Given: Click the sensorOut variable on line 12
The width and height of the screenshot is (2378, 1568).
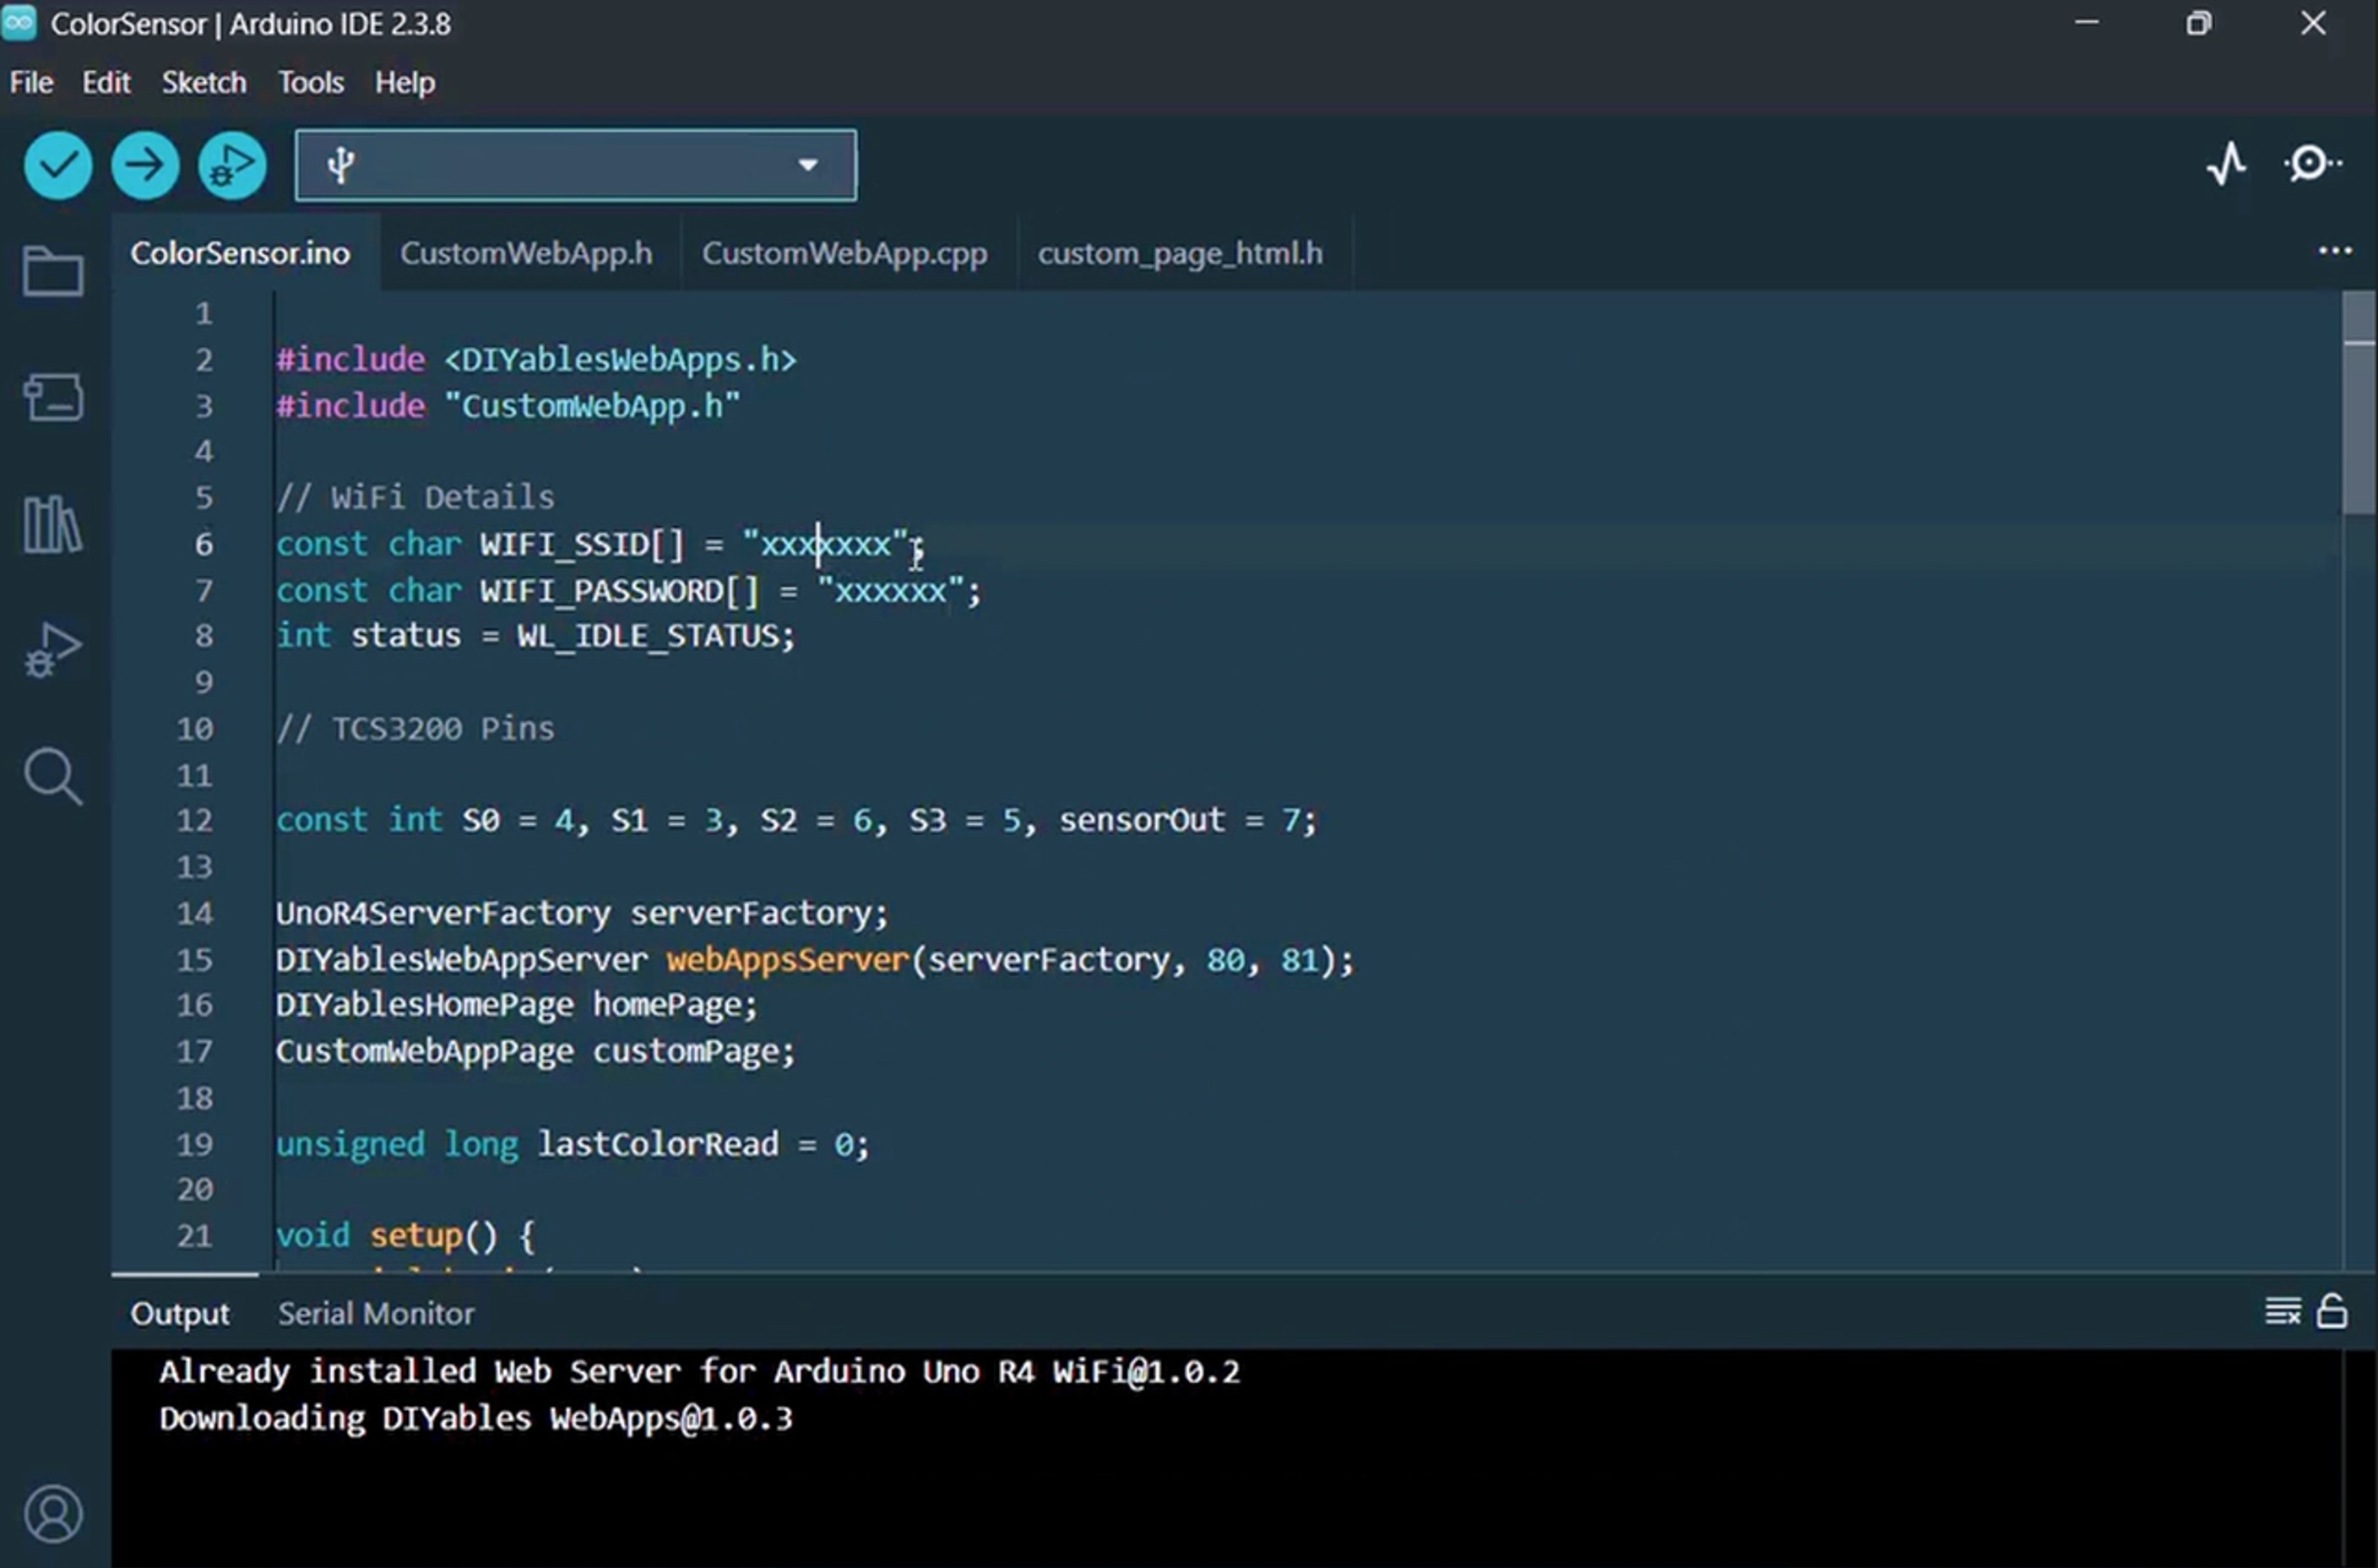Looking at the screenshot, I should 1142,820.
